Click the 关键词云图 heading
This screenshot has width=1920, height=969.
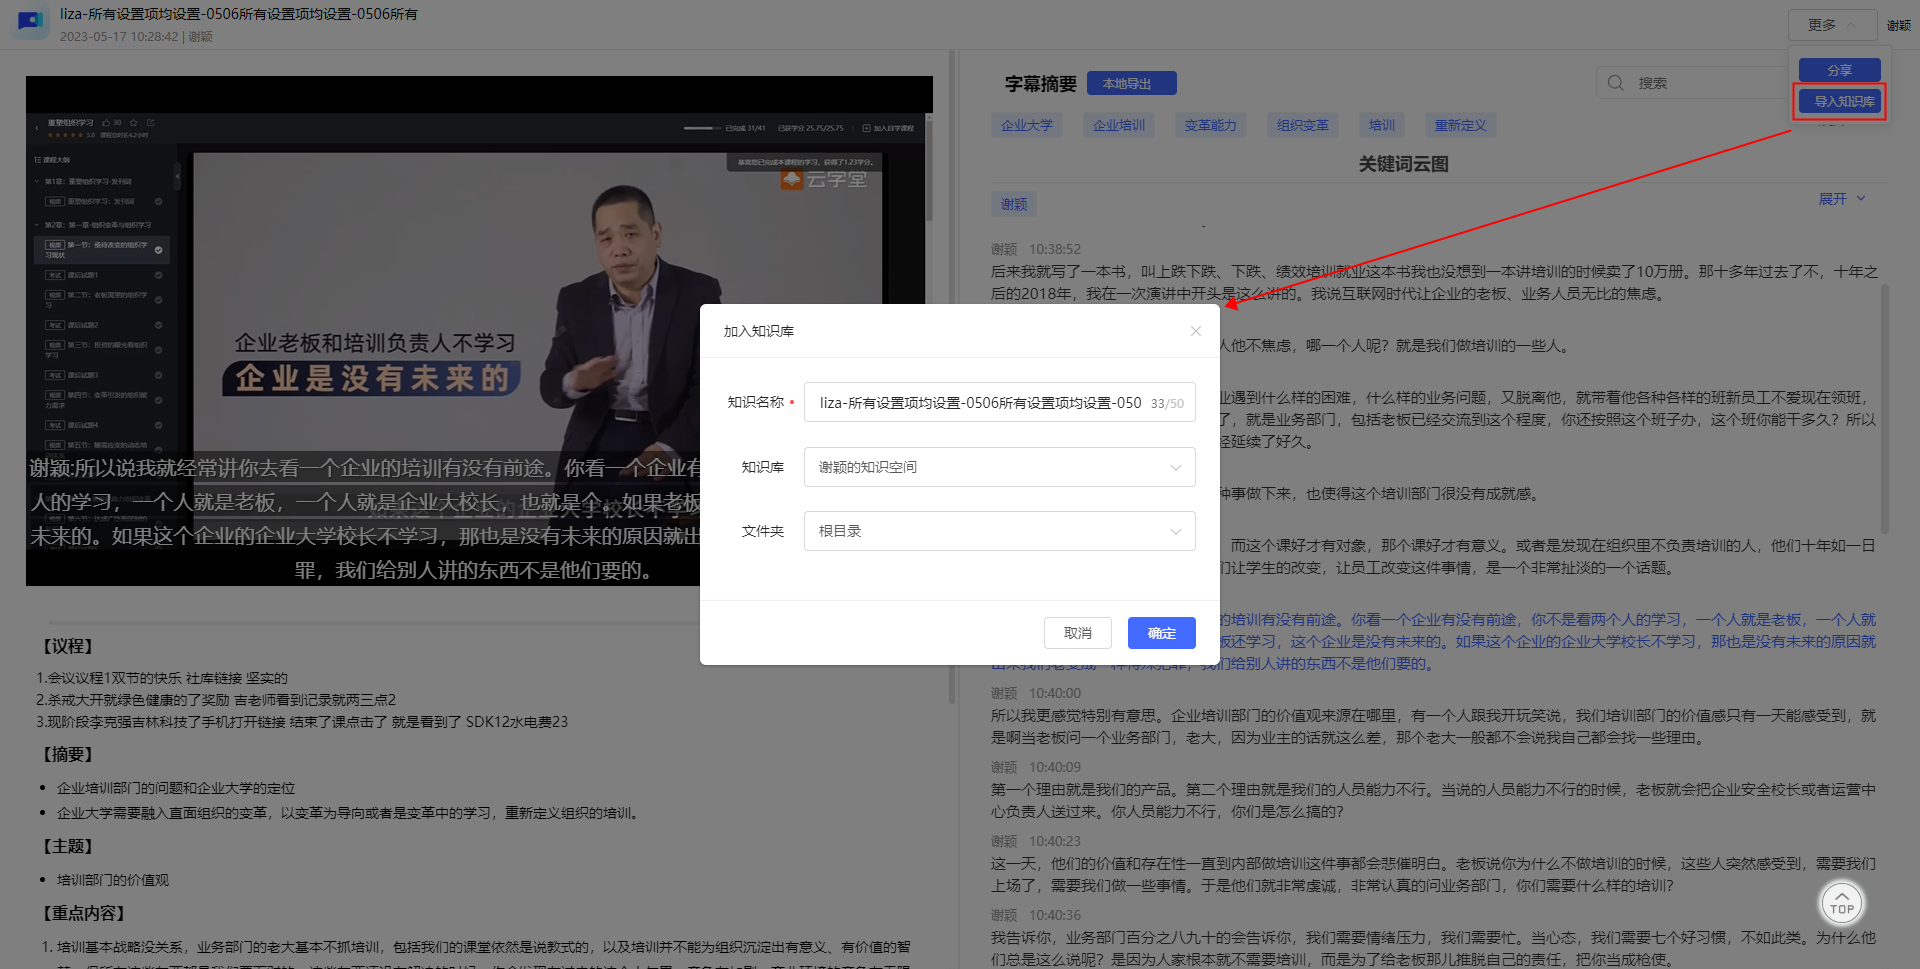coord(1403,164)
